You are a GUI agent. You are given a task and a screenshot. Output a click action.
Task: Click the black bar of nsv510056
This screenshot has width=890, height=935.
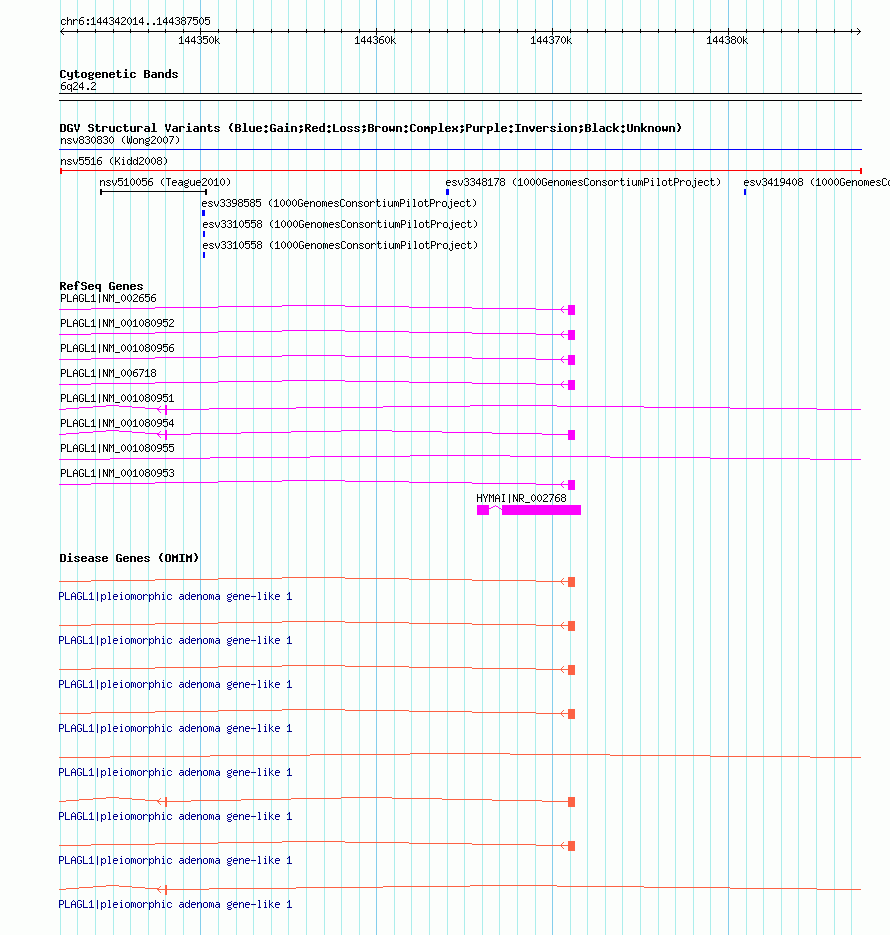[153, 192]
